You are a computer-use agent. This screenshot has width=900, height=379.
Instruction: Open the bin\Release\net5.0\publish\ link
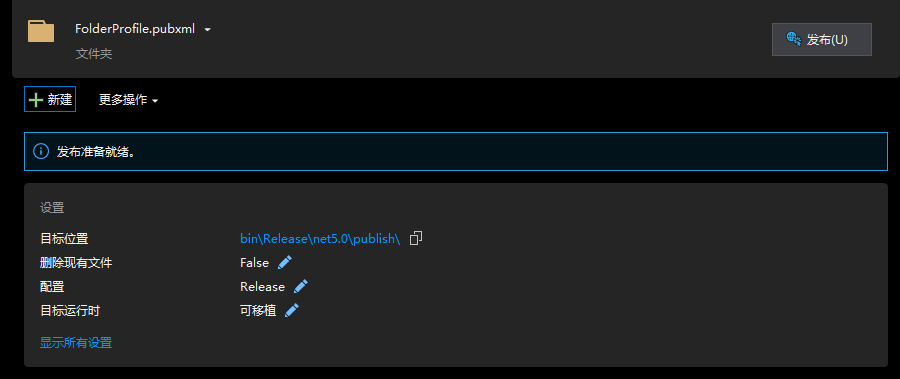[x=320, y=239]
